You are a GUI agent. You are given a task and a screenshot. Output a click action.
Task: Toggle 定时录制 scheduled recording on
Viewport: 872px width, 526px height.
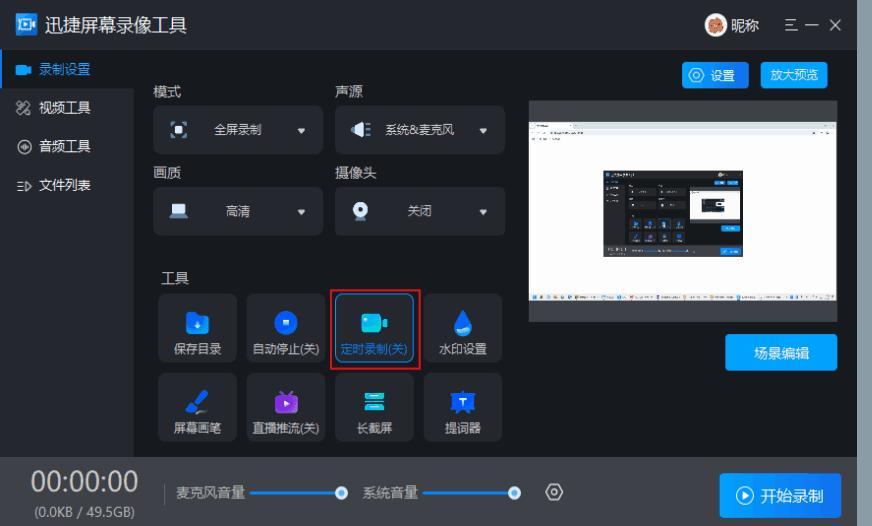(373, 329)
